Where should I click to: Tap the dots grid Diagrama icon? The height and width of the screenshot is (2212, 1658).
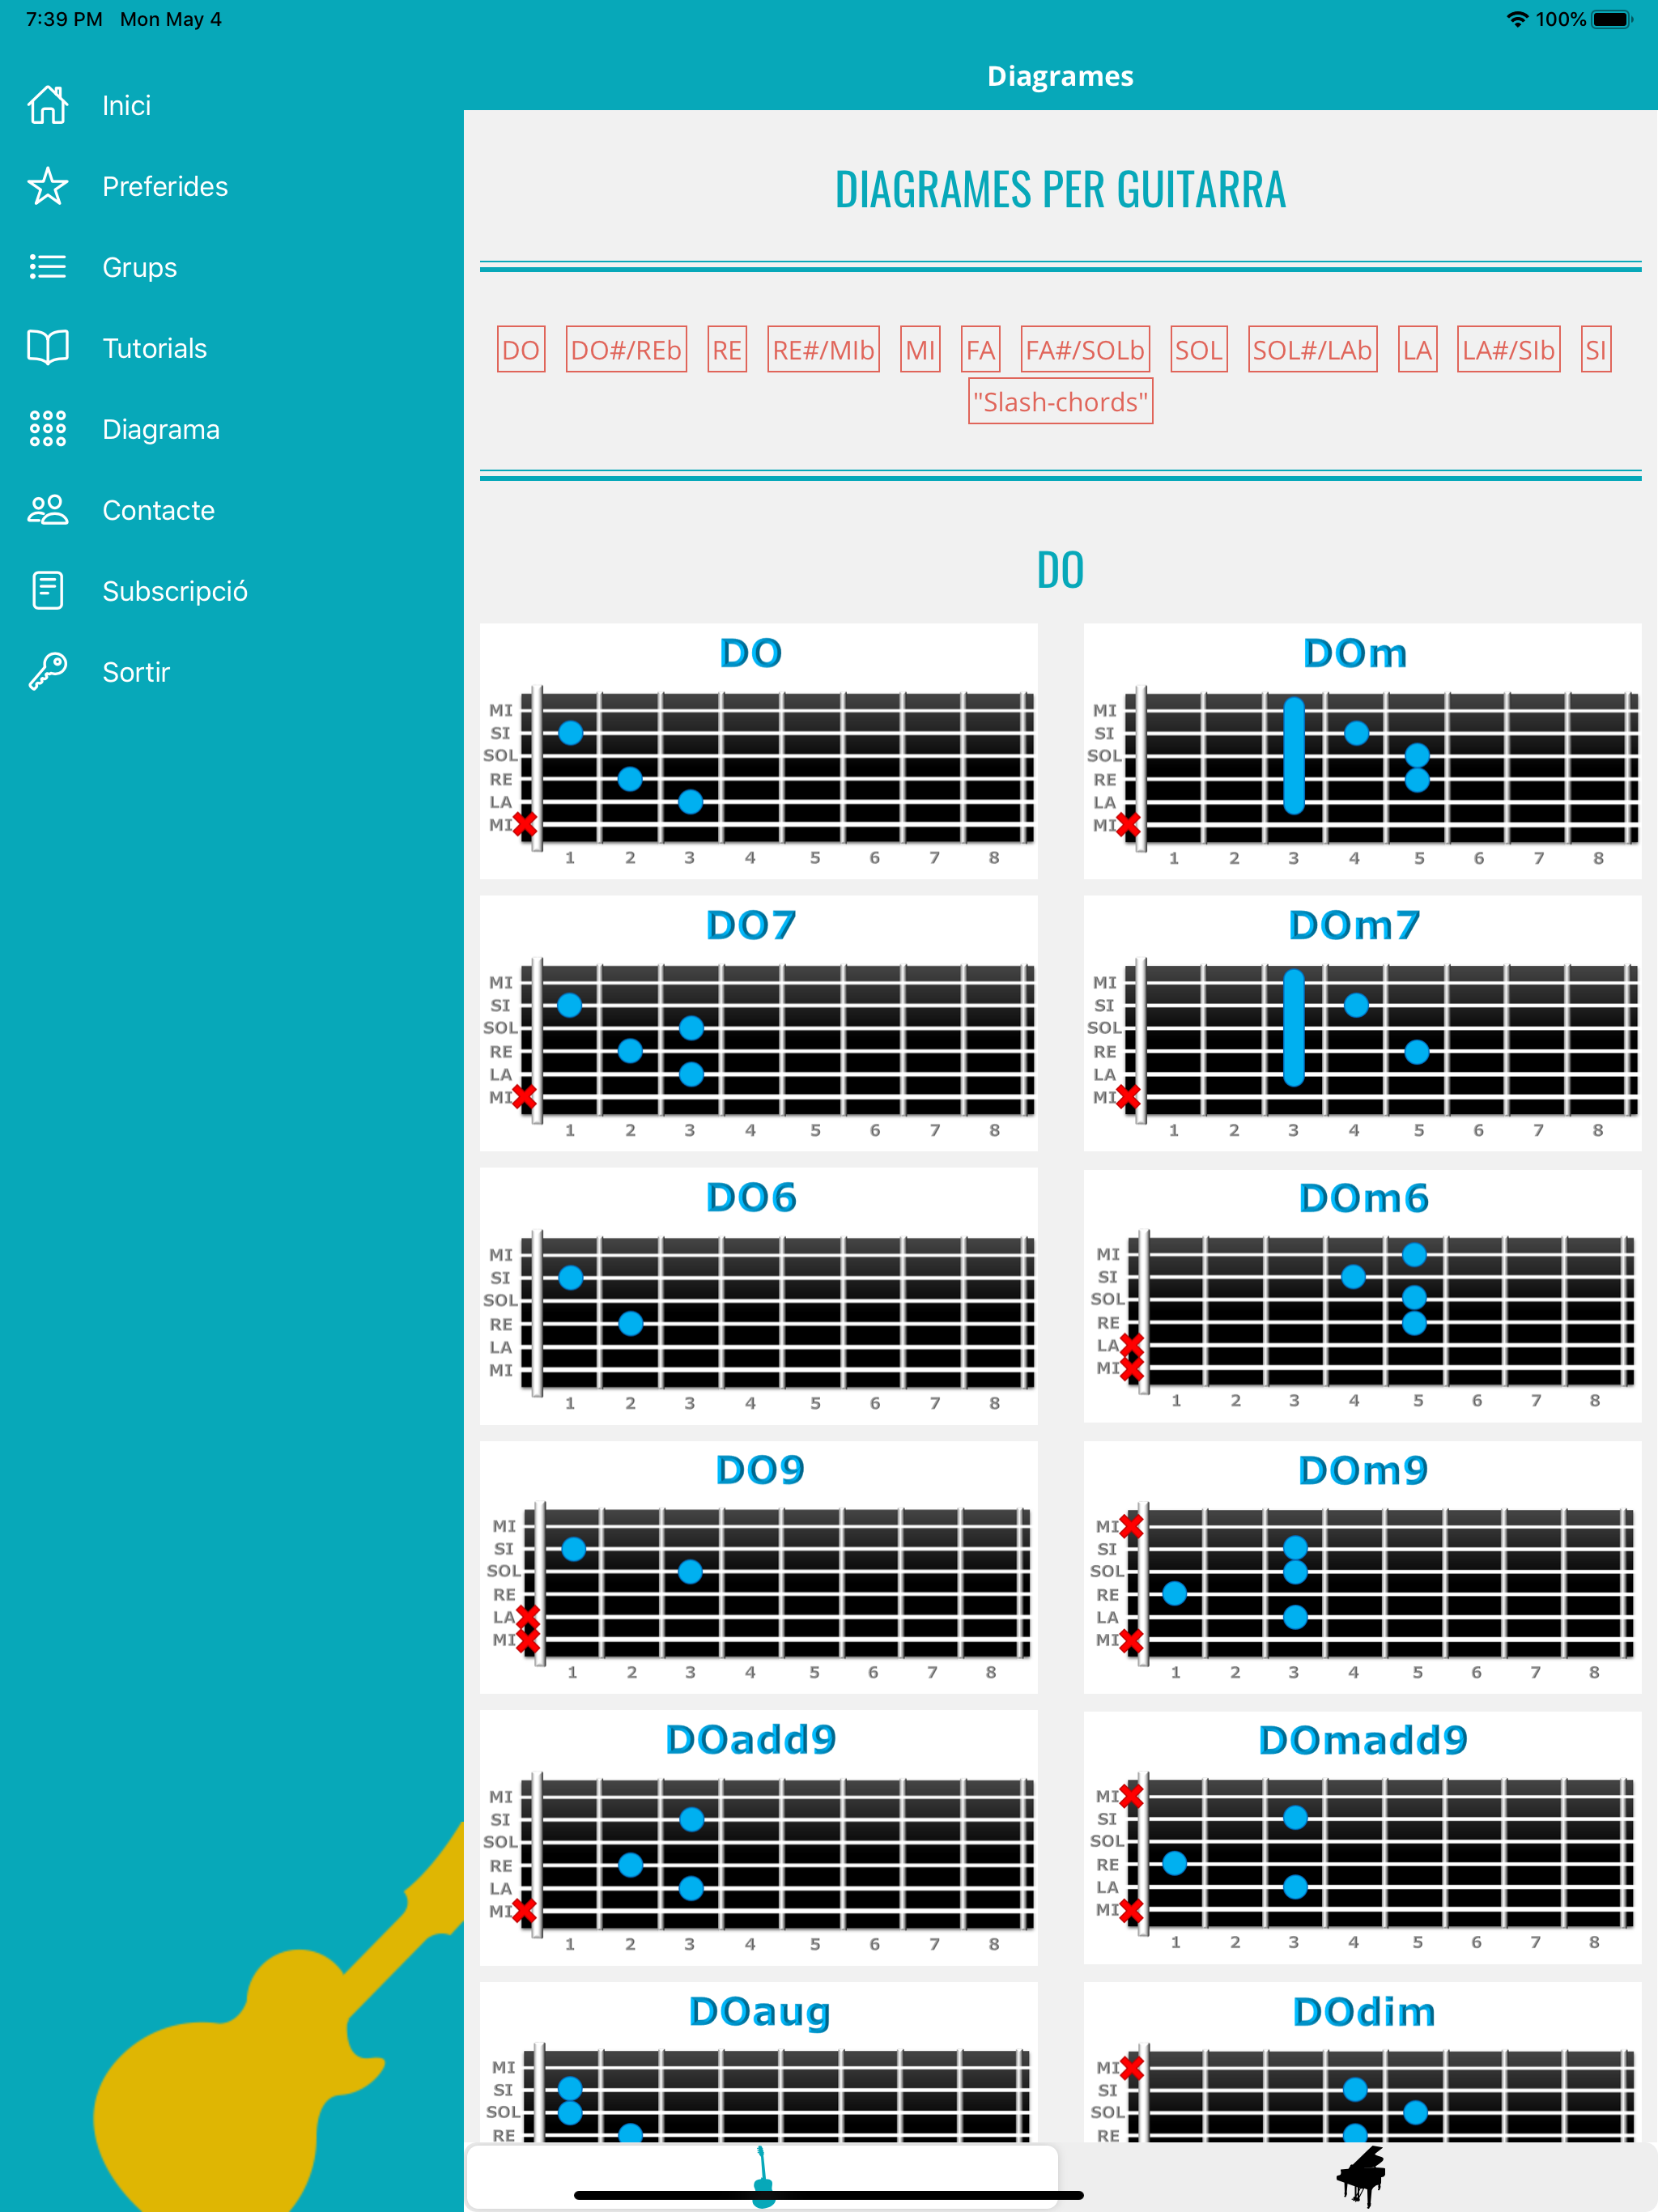47,429
